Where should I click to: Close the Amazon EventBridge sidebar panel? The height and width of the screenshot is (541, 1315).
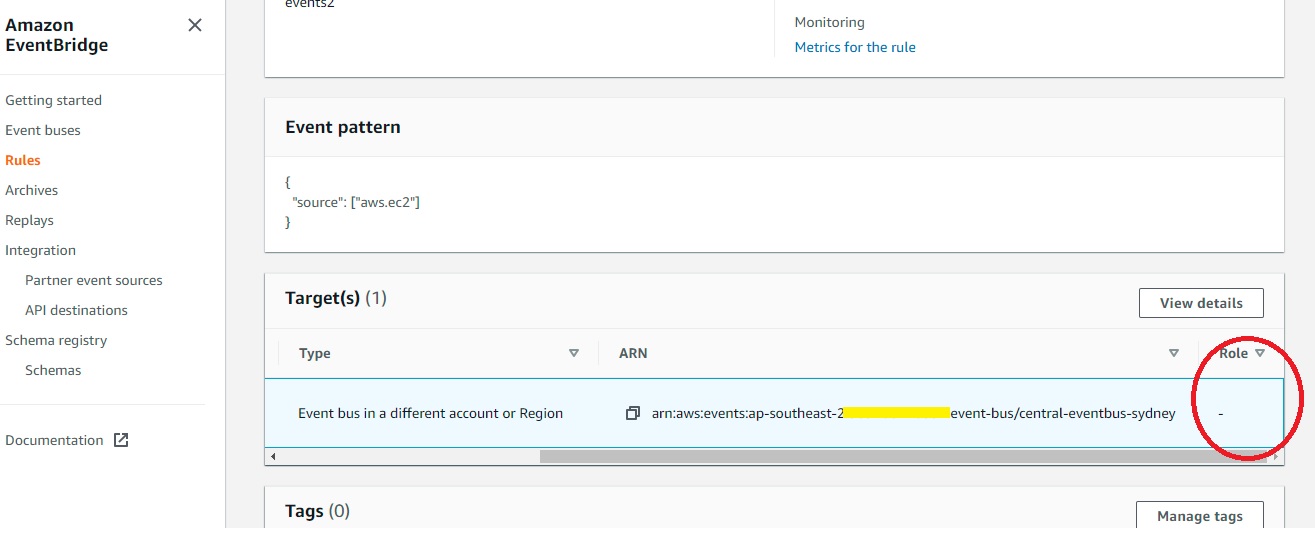(195, 25)
